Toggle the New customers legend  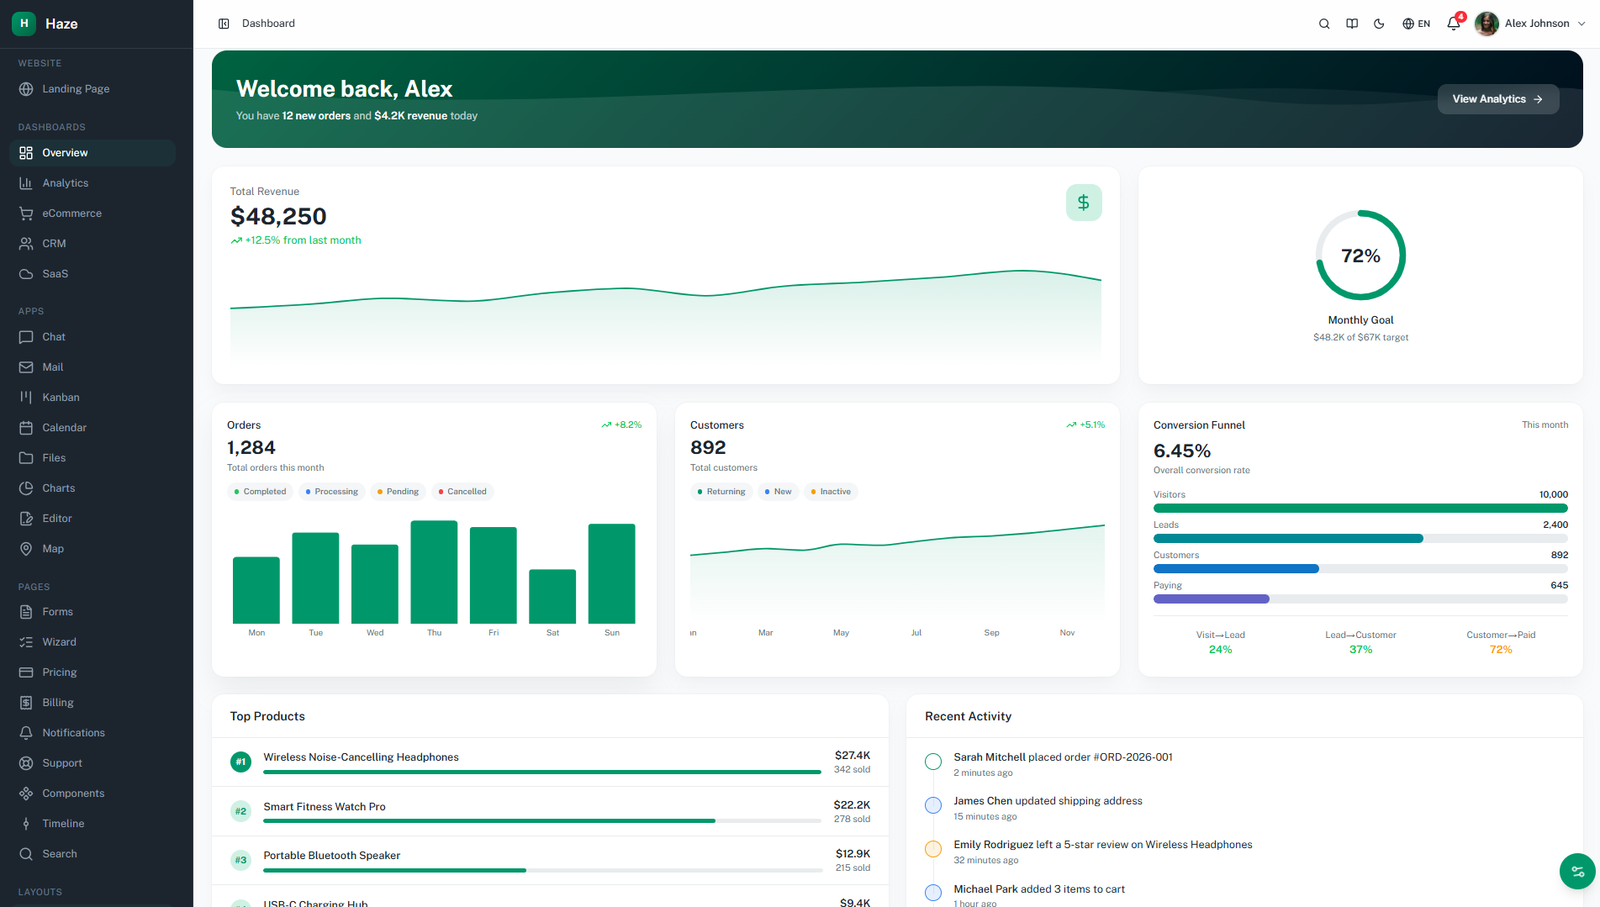tap(778, 491)
